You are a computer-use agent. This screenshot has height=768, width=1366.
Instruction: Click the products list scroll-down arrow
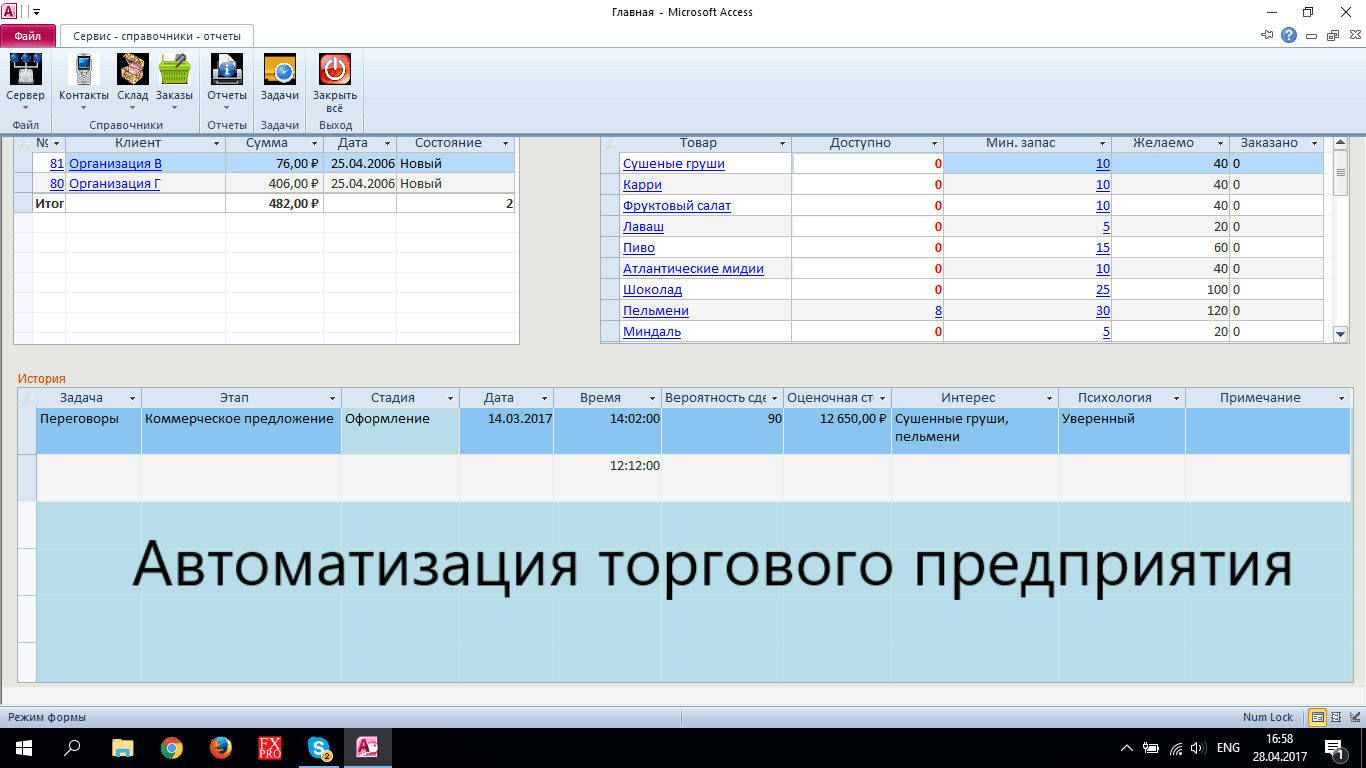click(1341, 335)
